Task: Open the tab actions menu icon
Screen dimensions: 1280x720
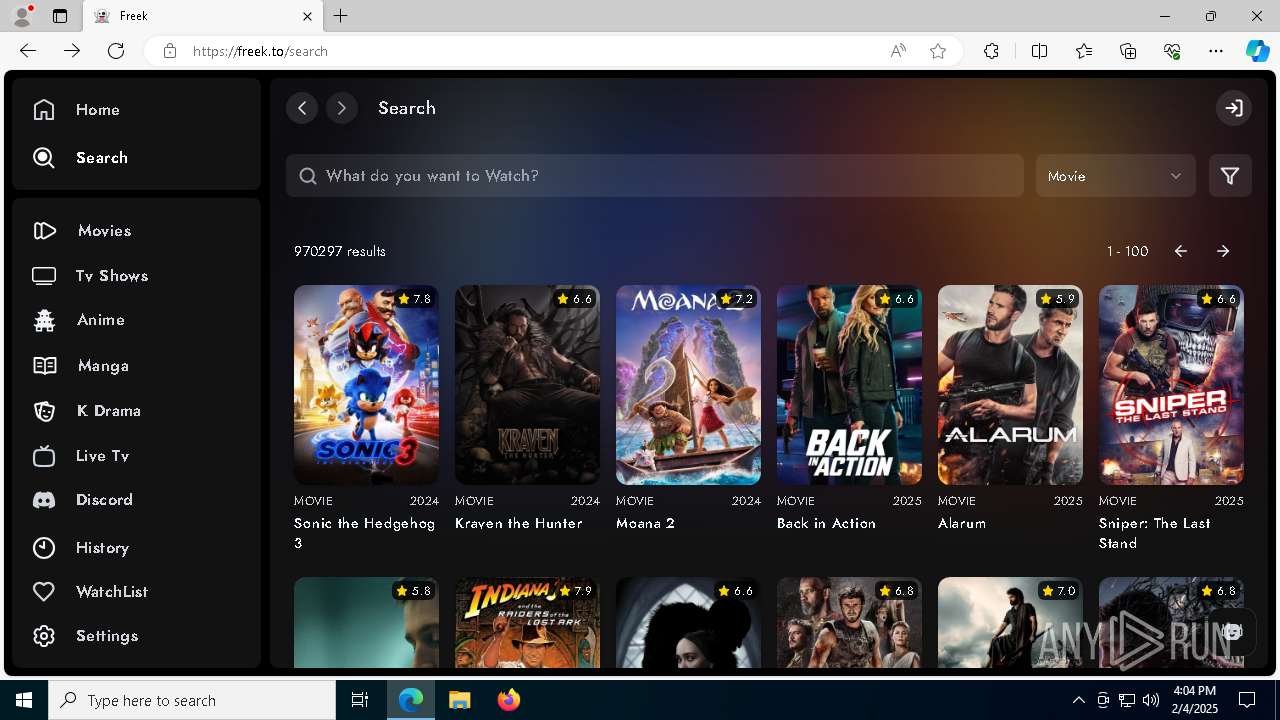Action: (x=60, y=16)
